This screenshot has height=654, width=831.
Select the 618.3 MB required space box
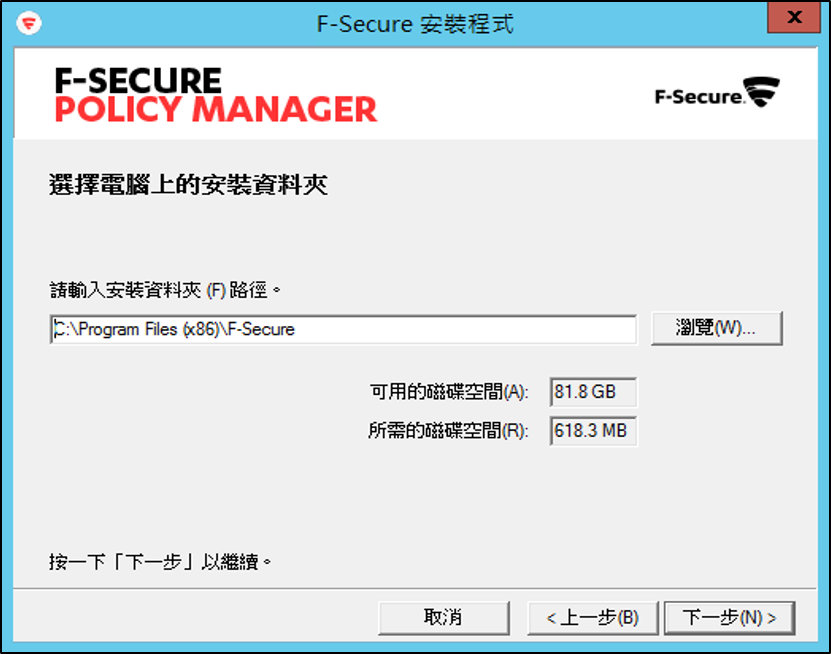[593, 431]
